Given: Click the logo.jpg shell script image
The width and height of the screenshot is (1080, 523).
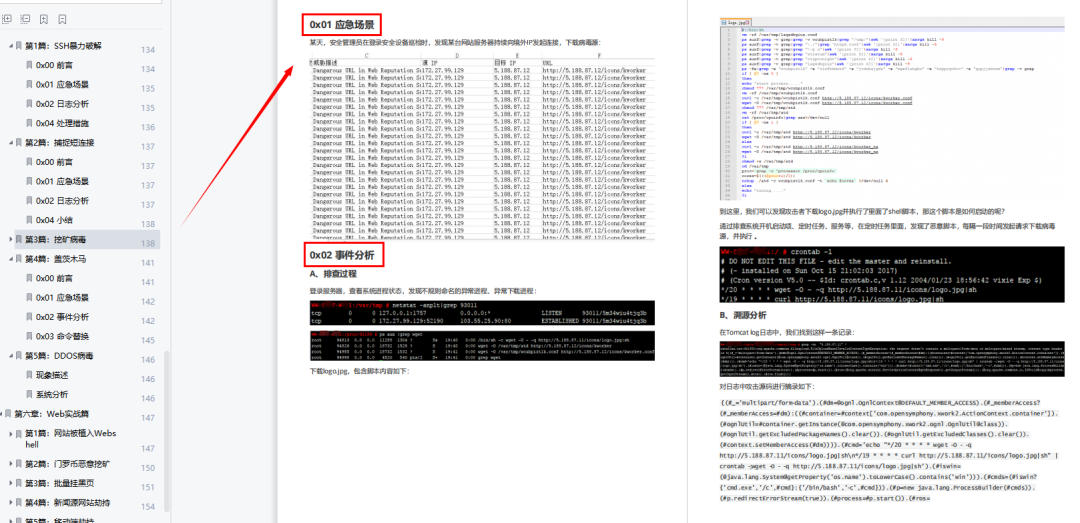Looking at the screenshot, I should click(x=891, y=109).
